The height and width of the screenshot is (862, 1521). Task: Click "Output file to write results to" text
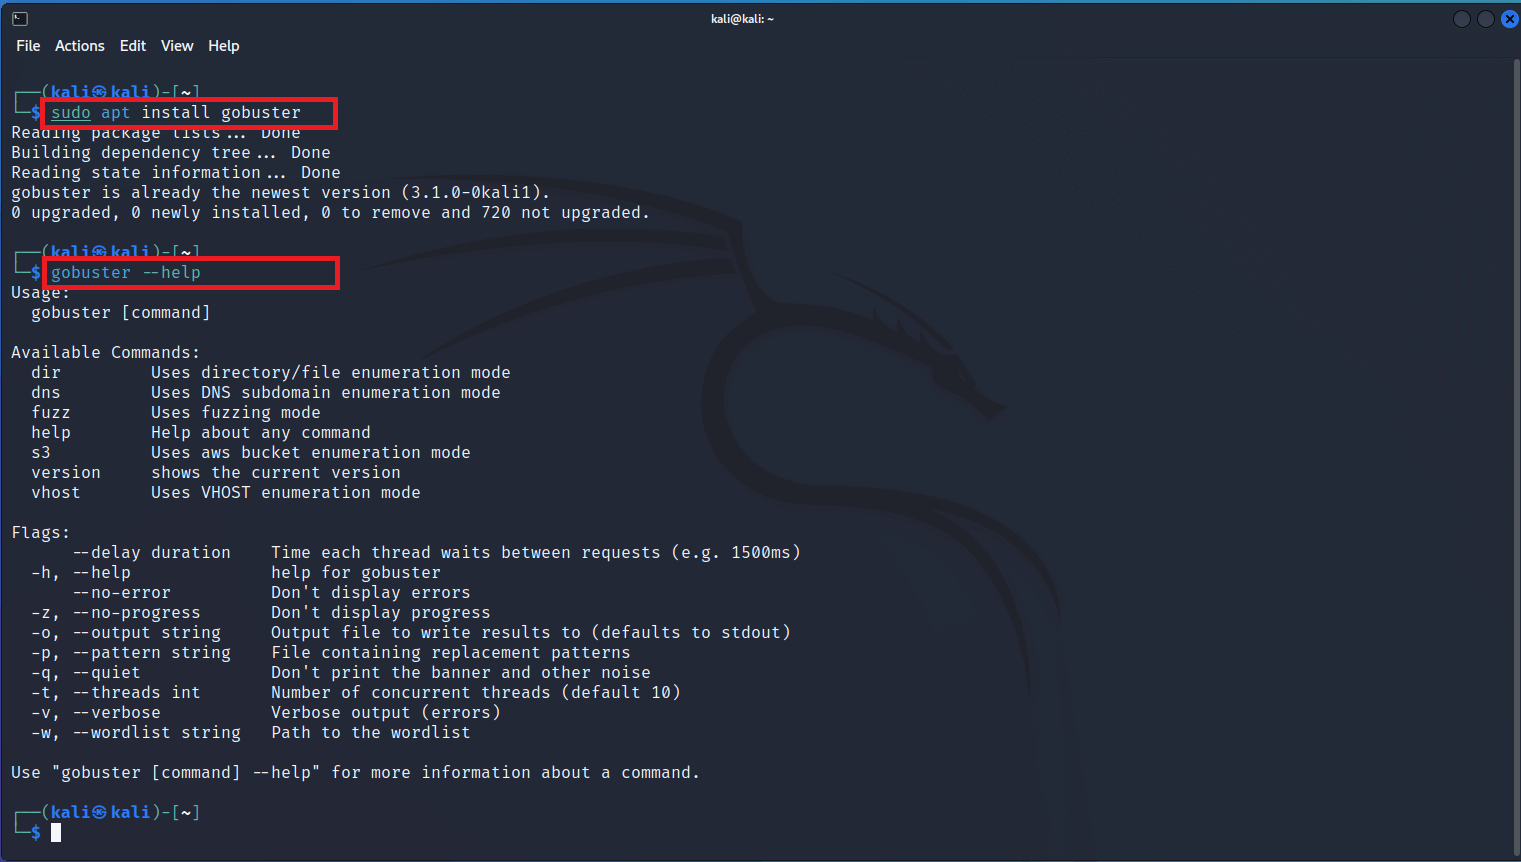click(426, 633)
